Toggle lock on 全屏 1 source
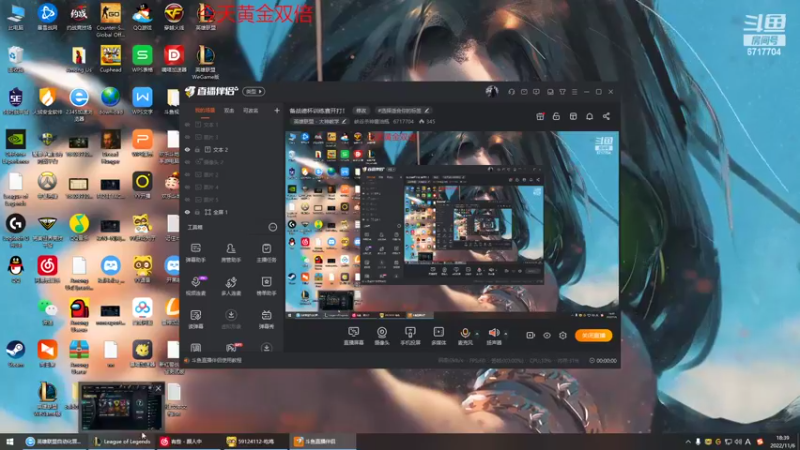The width and height of the screenshot is (800, 450). pos(197,212)
